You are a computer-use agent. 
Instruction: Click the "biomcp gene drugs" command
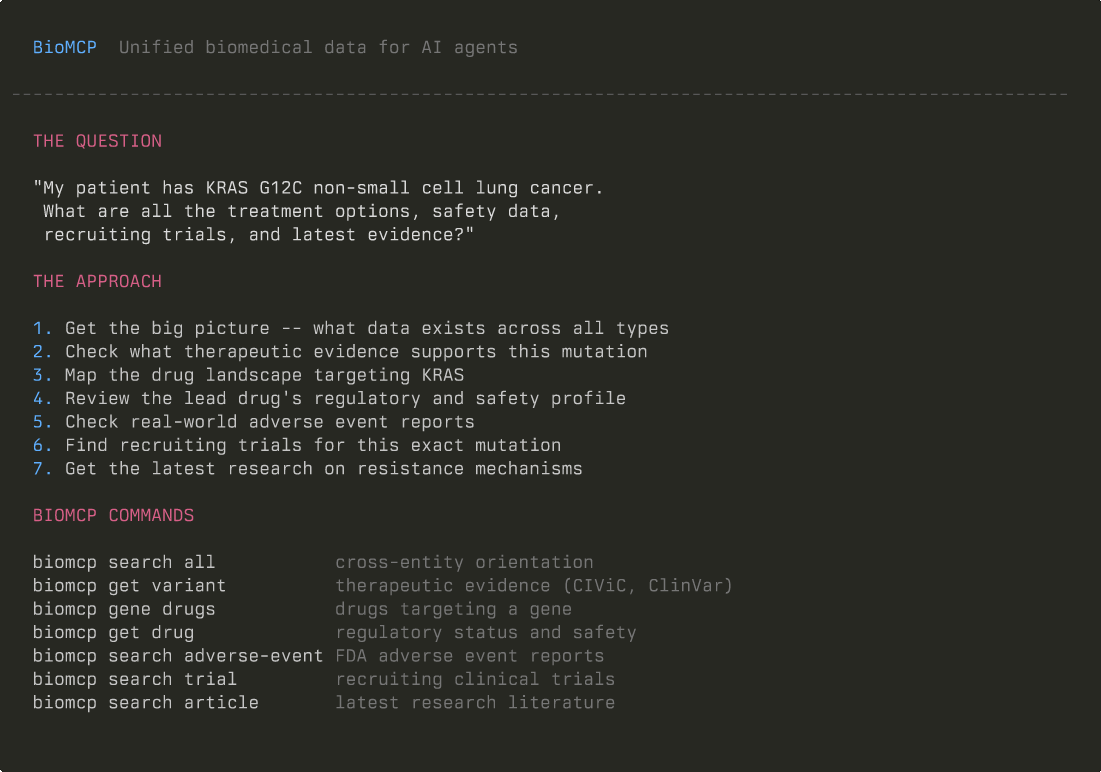(x=124, y=609)
